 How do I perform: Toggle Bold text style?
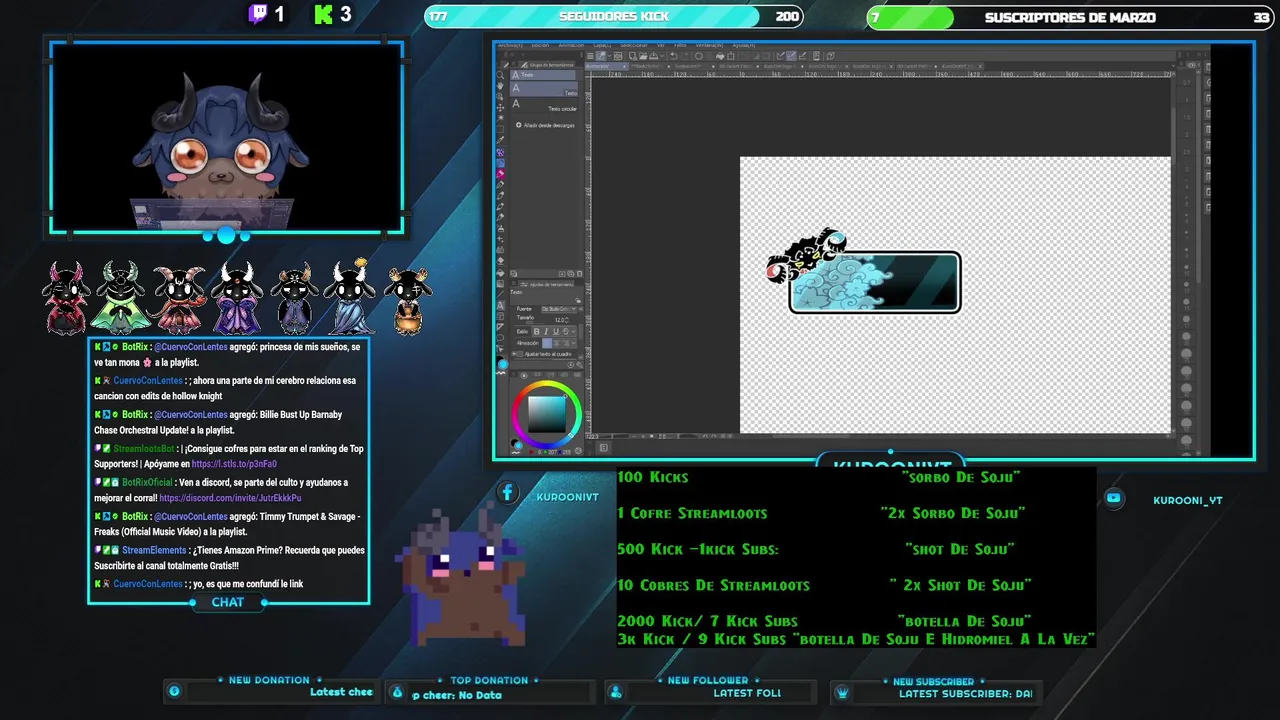(537, 332)
